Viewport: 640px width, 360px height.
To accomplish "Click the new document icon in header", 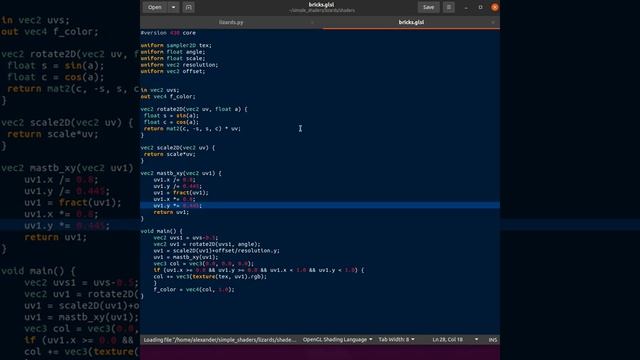I will pos(189,7).
